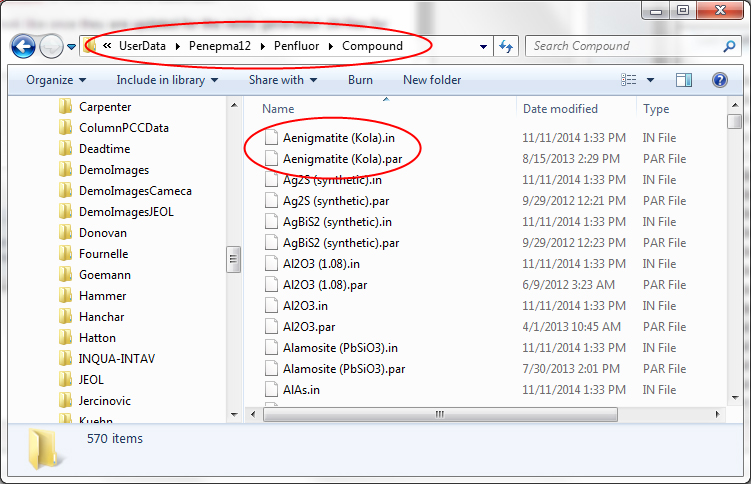This screenshot has height=484, width=751.
Task: Click the Refresh button next to address bar
Action: pos(506,46)
